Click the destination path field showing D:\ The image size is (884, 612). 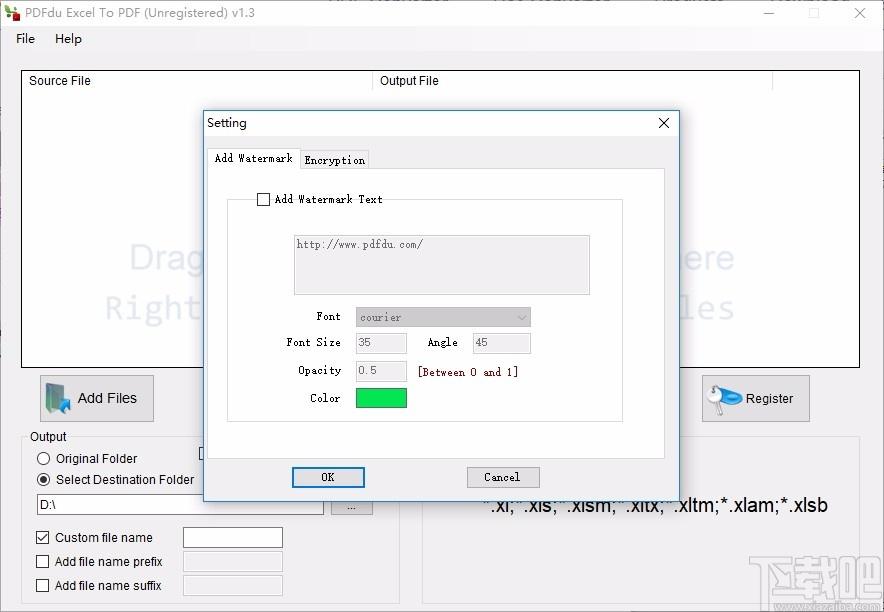point(180,505)
